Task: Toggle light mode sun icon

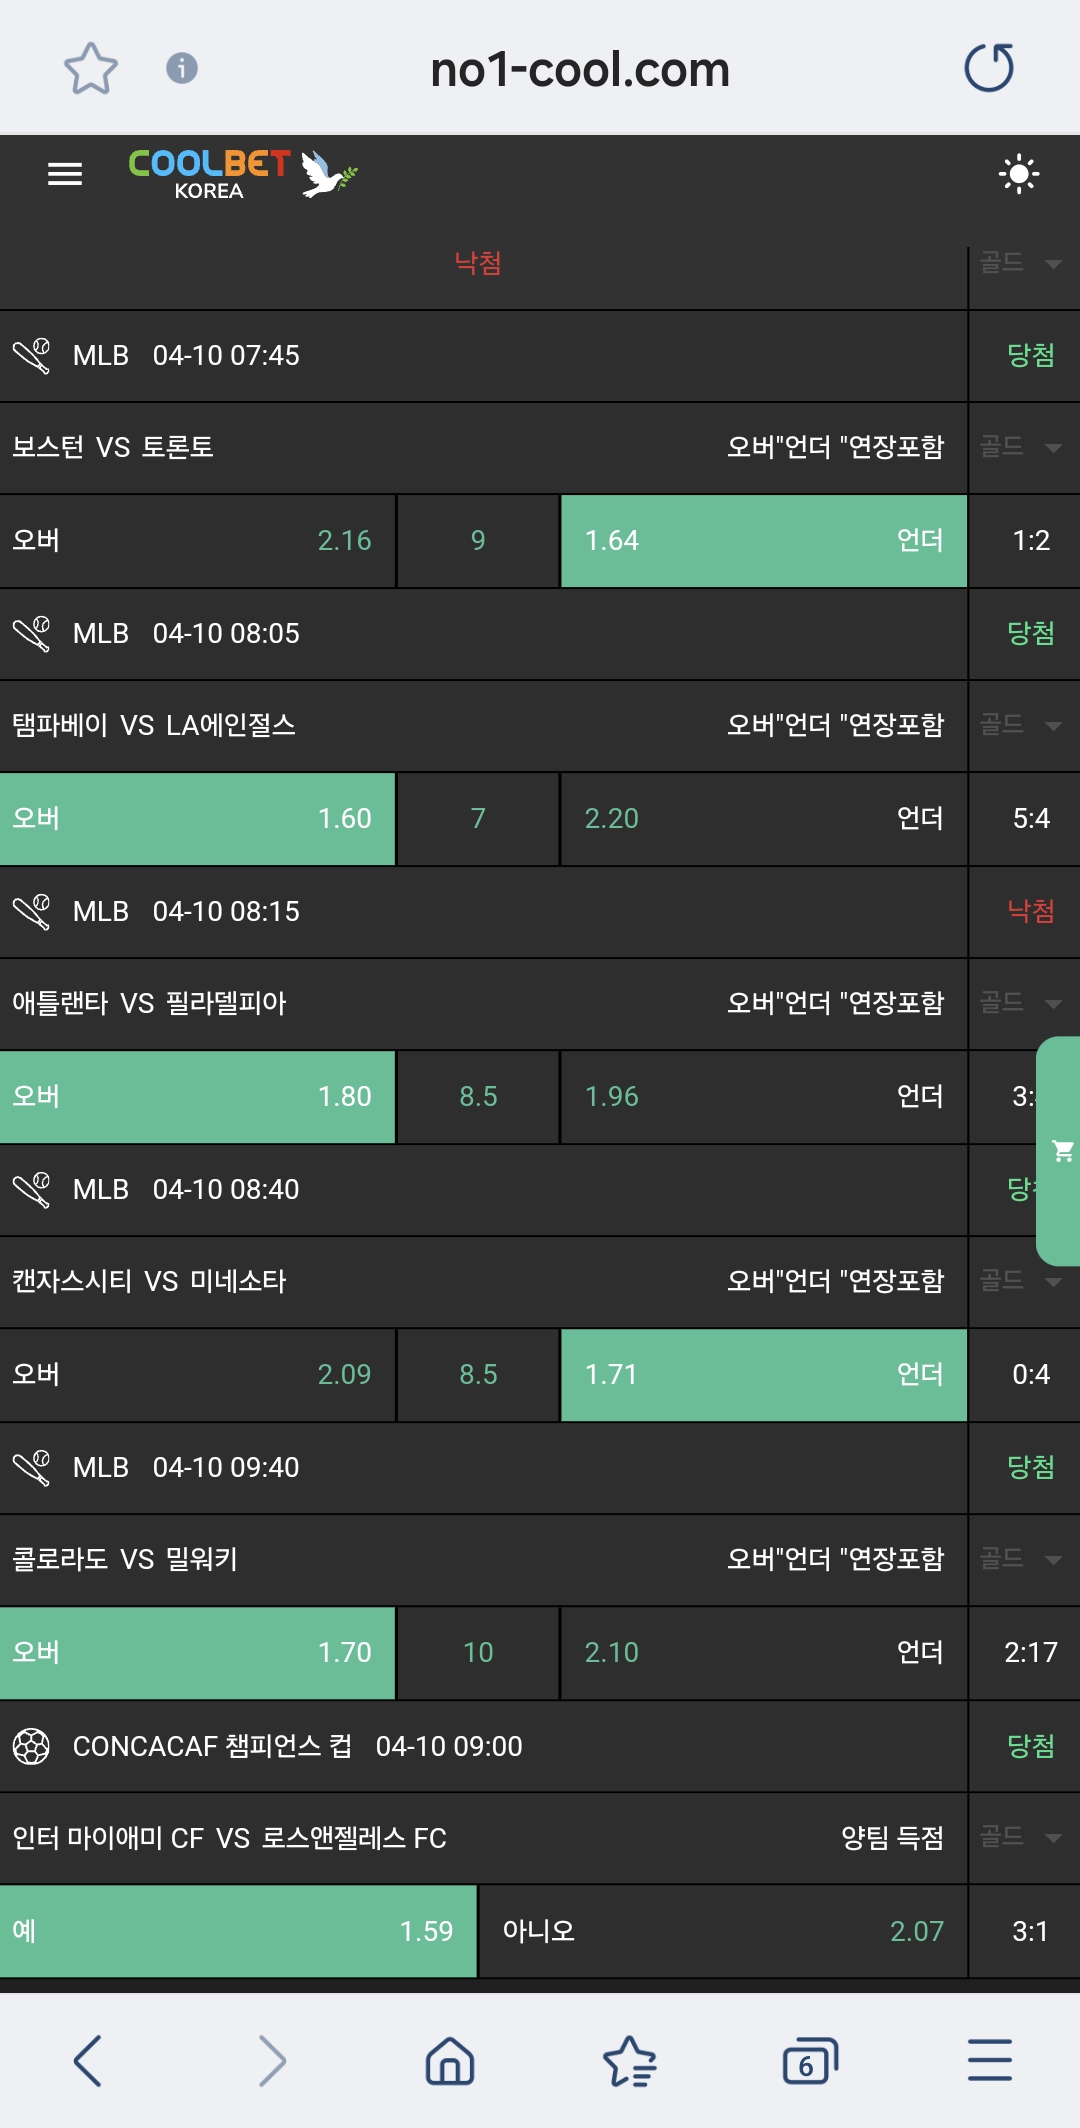Action: (x=1018, y=174)
